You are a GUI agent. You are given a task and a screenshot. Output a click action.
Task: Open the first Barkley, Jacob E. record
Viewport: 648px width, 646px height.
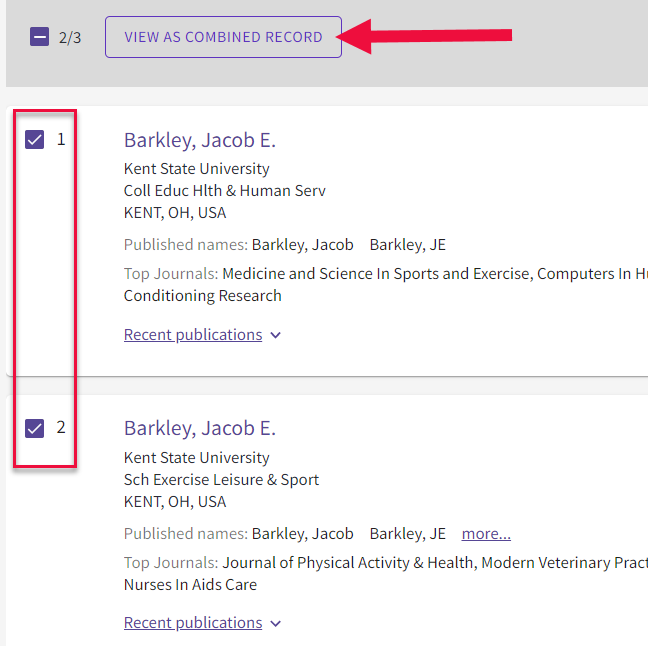[199, 140]
